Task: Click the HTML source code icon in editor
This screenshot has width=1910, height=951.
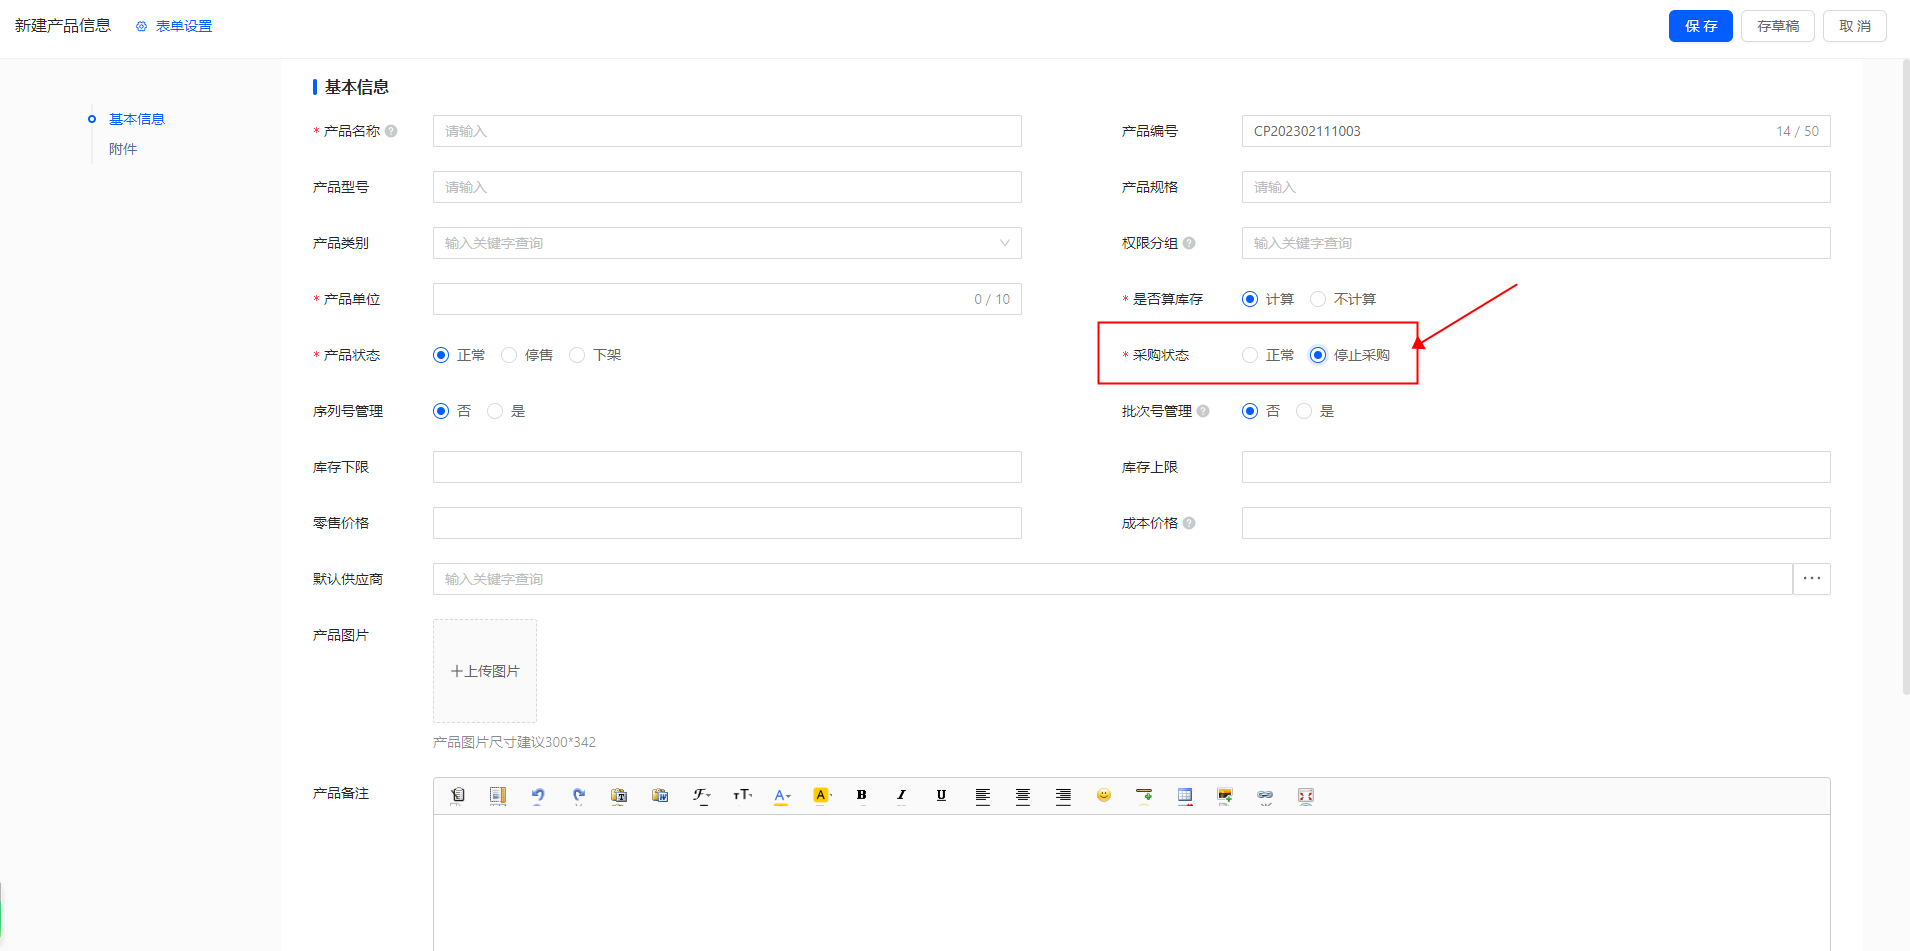Action: click(457, 796)
